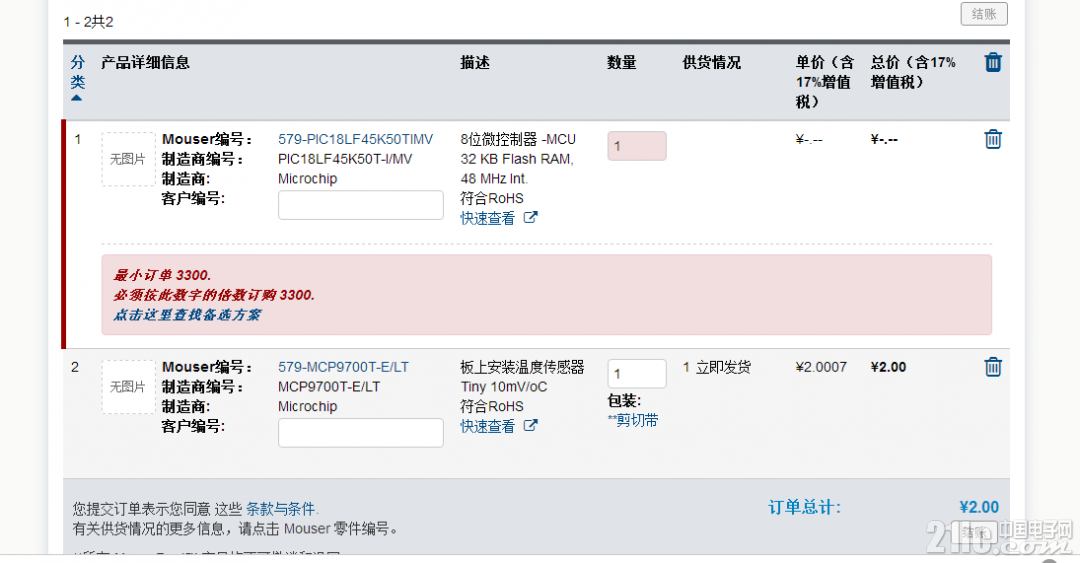This screenshot has height=563, width=1080.
Task: Click the sort arrow under 分类
Action: click(77, 98)
